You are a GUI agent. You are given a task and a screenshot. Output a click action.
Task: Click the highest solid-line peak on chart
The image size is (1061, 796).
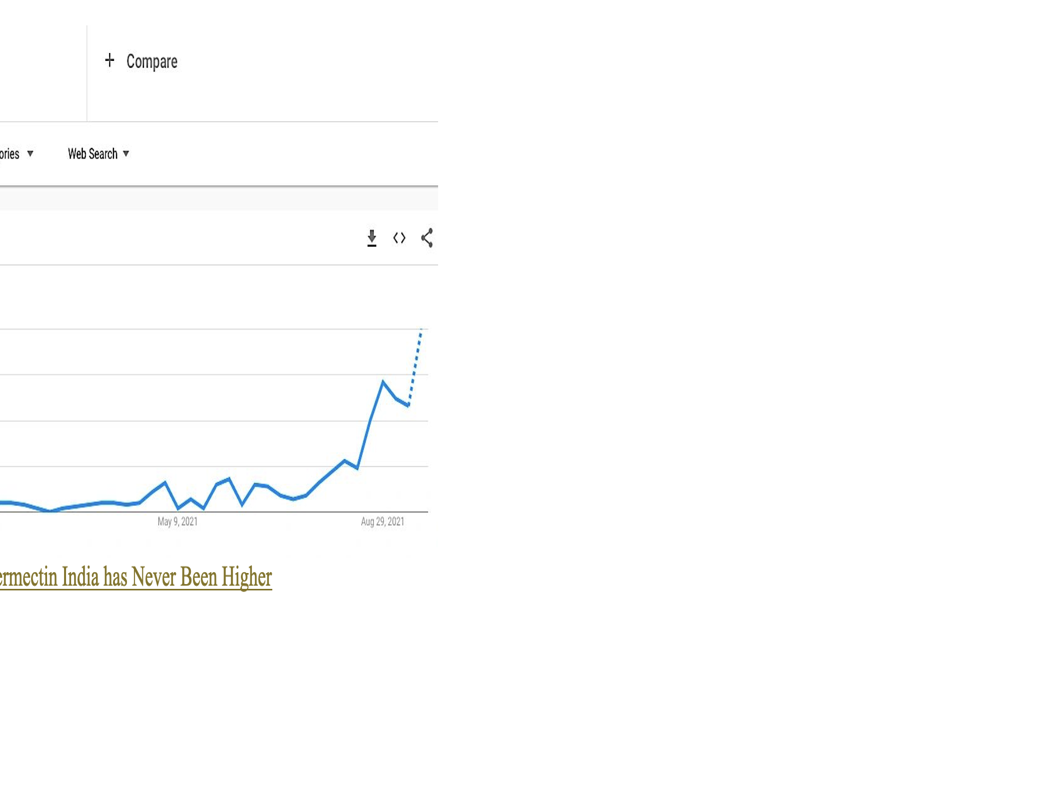tap(383, 382)
